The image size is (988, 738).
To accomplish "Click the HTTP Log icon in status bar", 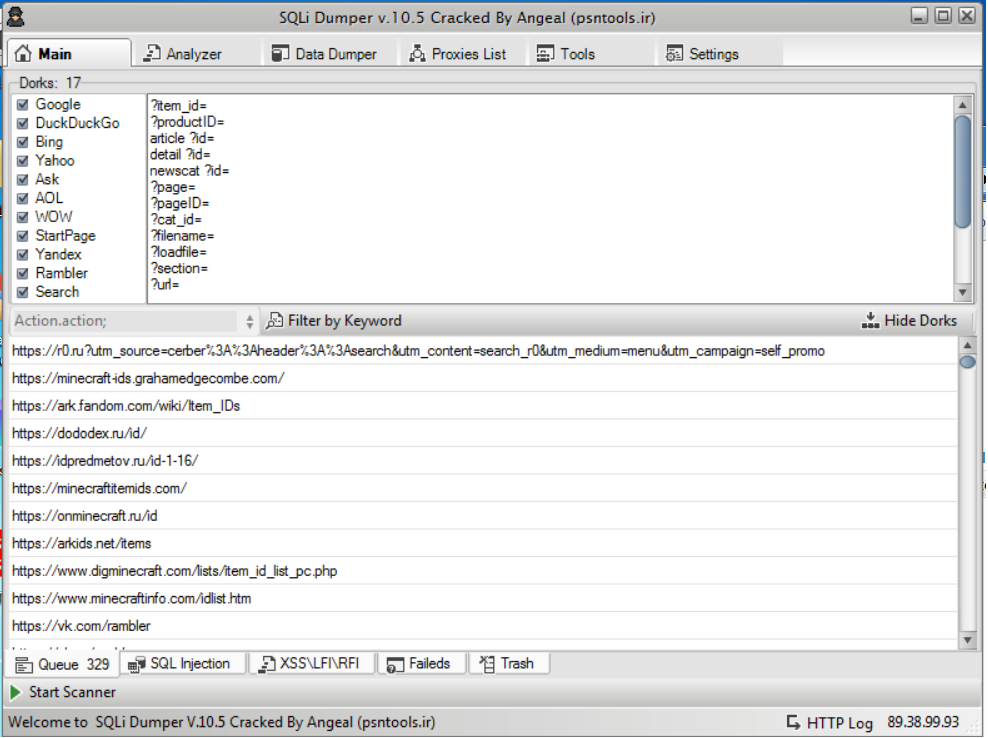I will (x=793, y=722).
